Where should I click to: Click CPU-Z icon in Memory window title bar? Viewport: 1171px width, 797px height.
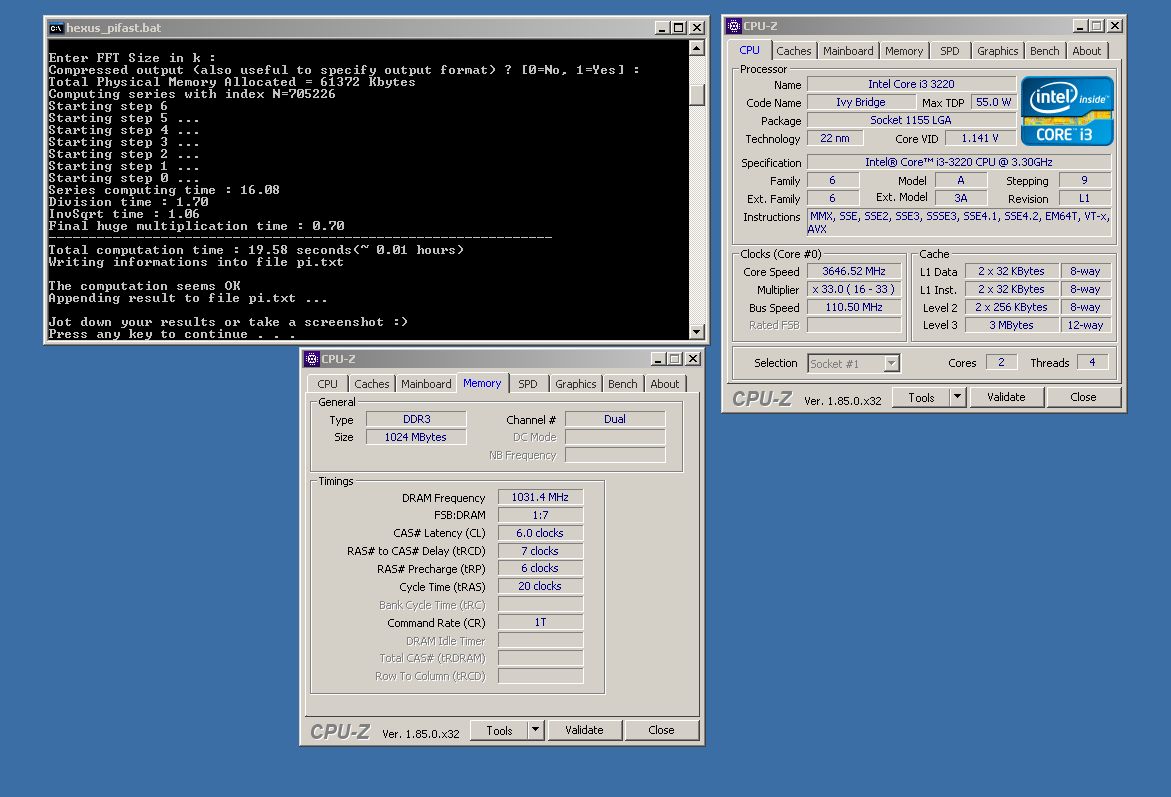point(312,359)
